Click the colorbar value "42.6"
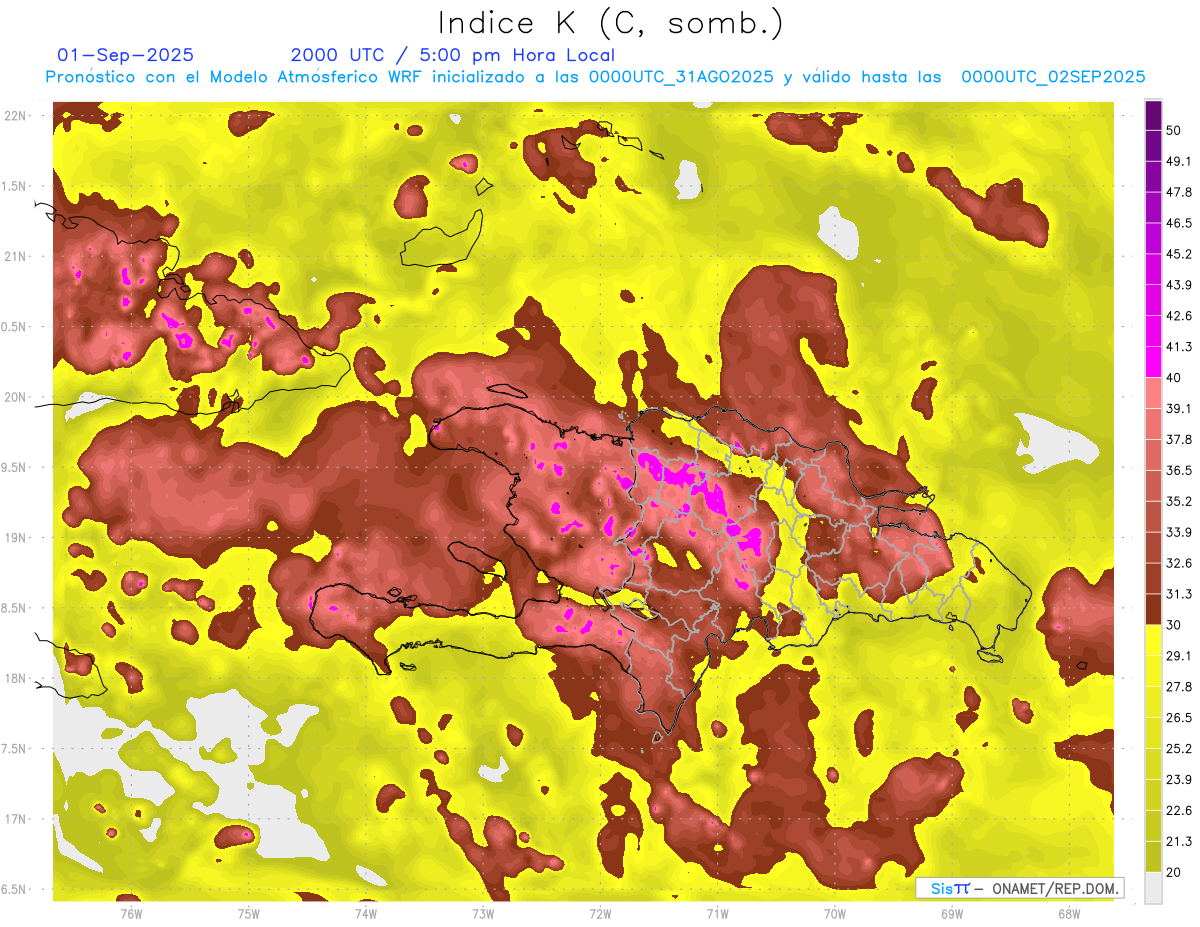The height and width of the screenshot is (927, 1200). tap(1178, 316)
